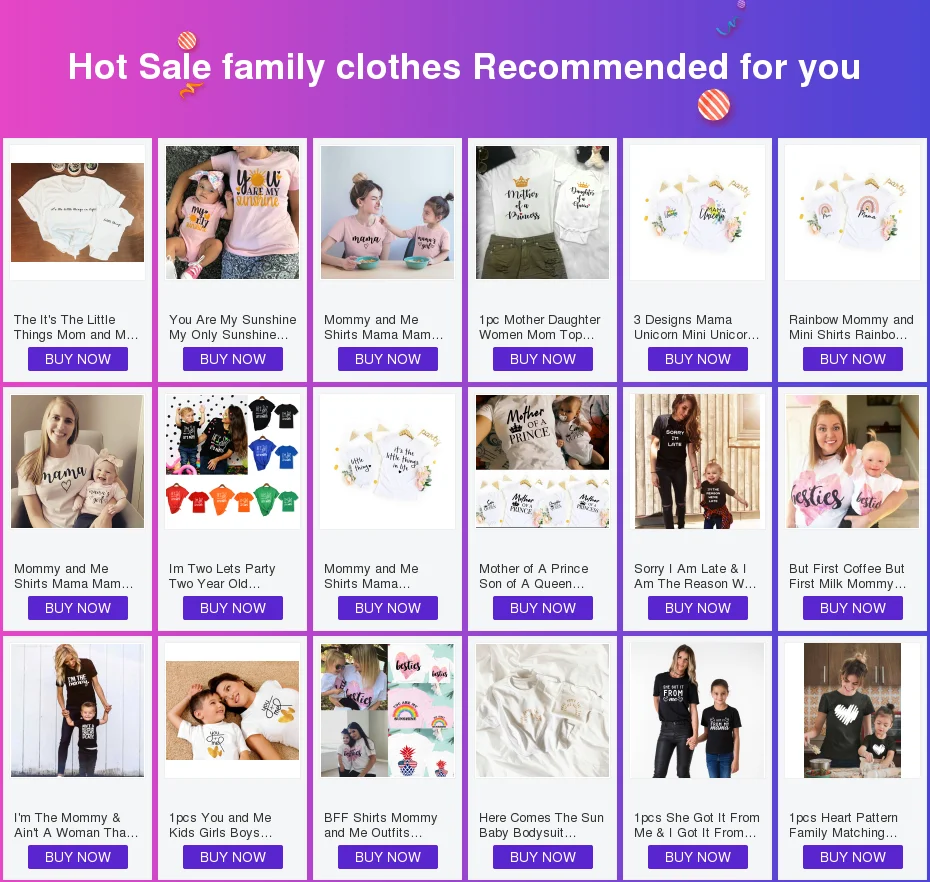Click BUY NOW under She Got It From Me

[698, 858]
